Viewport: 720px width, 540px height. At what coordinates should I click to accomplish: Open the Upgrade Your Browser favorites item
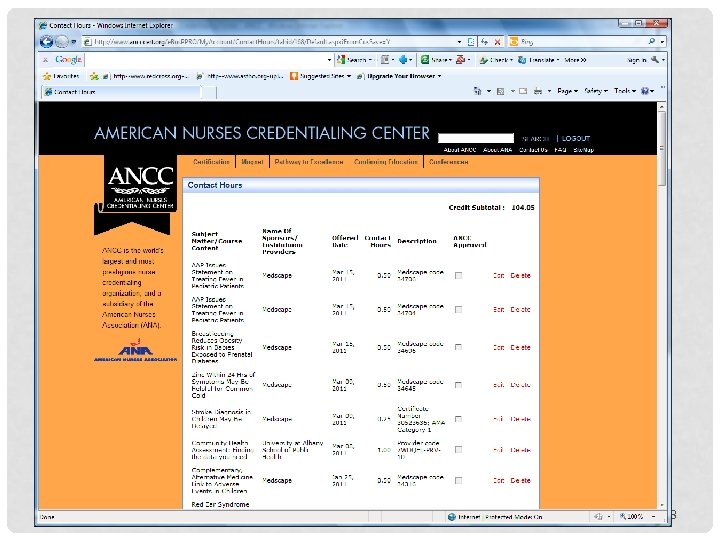(399, 76)
